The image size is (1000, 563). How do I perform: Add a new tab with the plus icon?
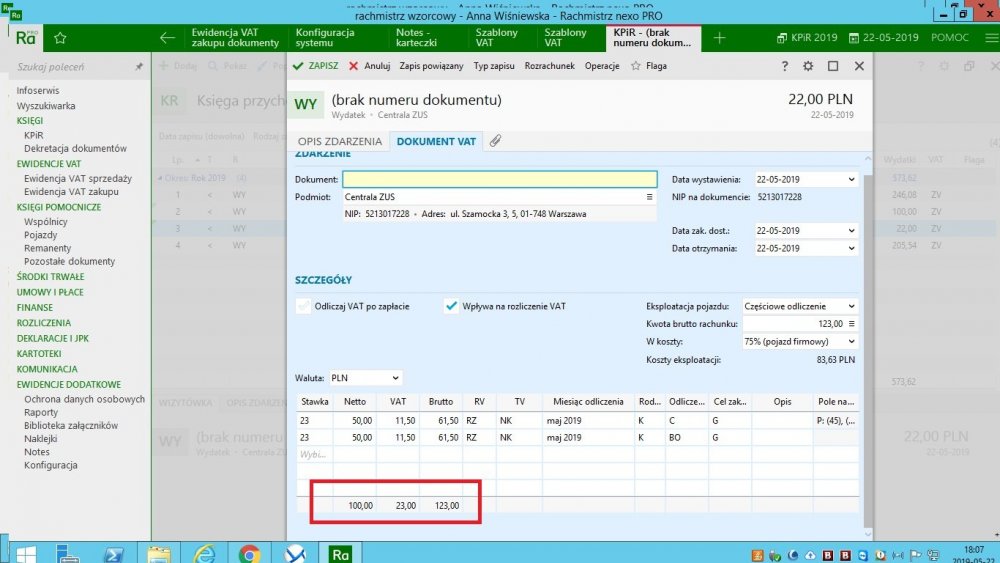pos(719,38)
